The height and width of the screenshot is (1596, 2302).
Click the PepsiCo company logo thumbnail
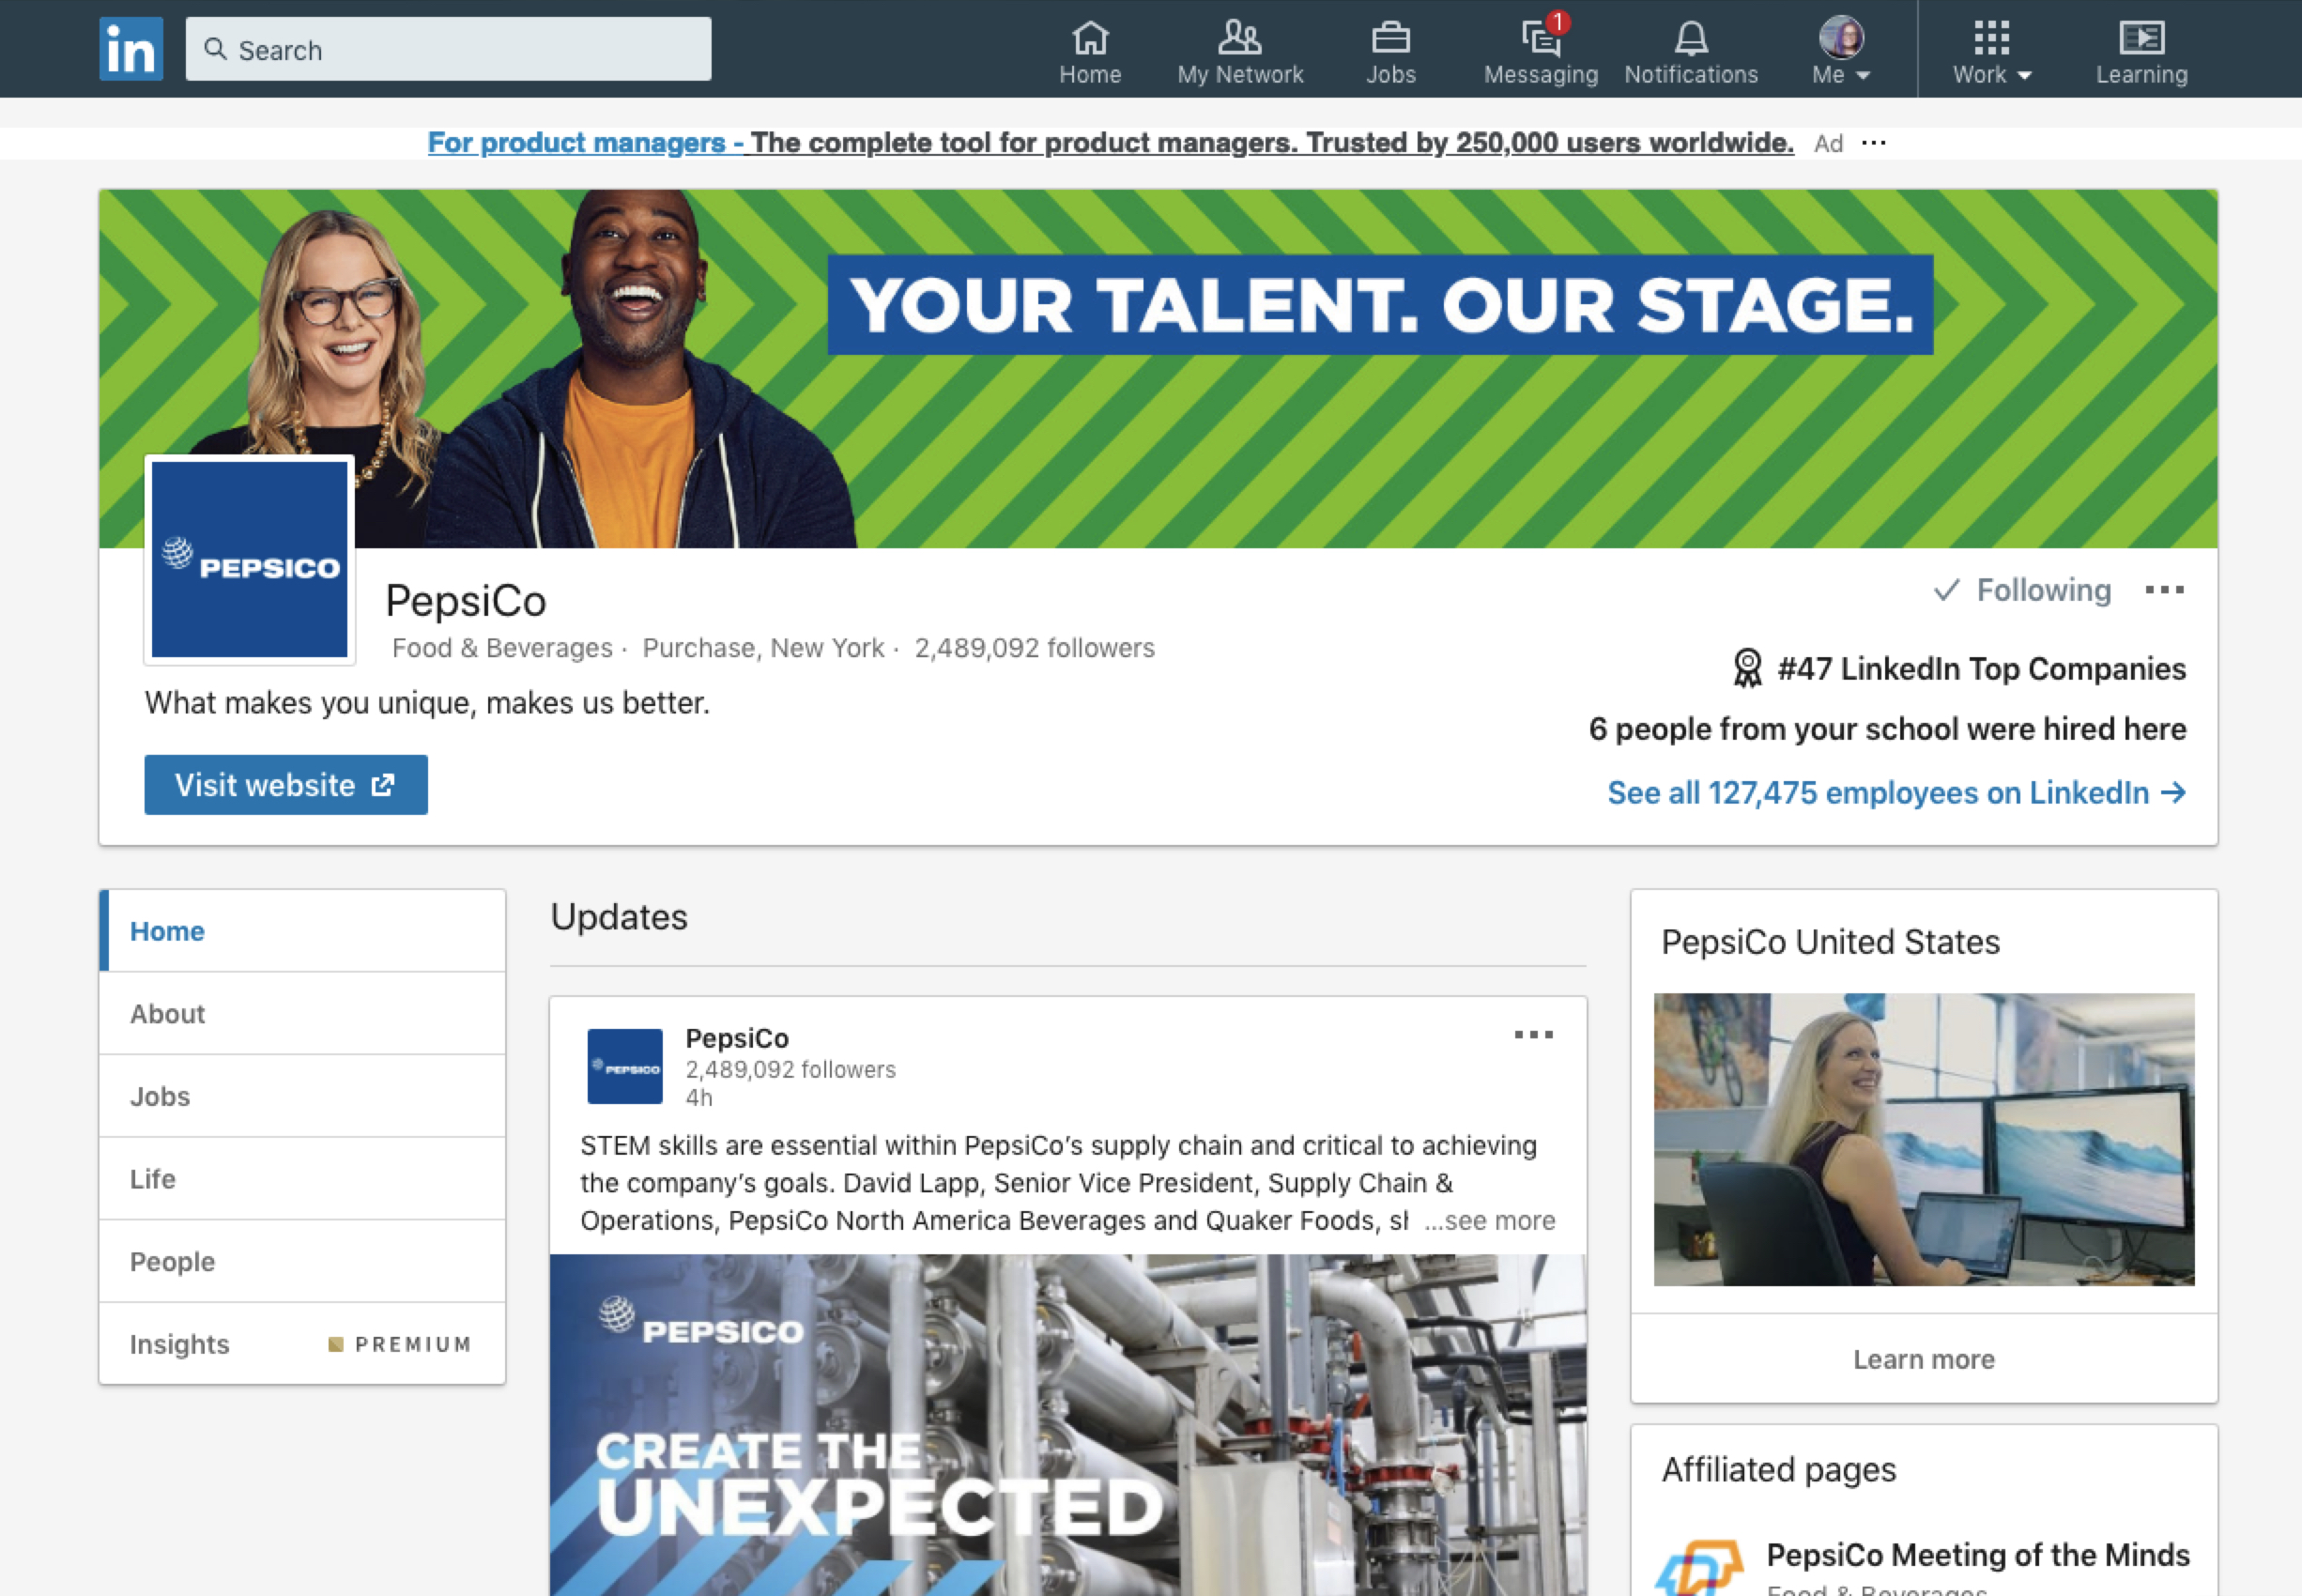[x=249, y=559]
